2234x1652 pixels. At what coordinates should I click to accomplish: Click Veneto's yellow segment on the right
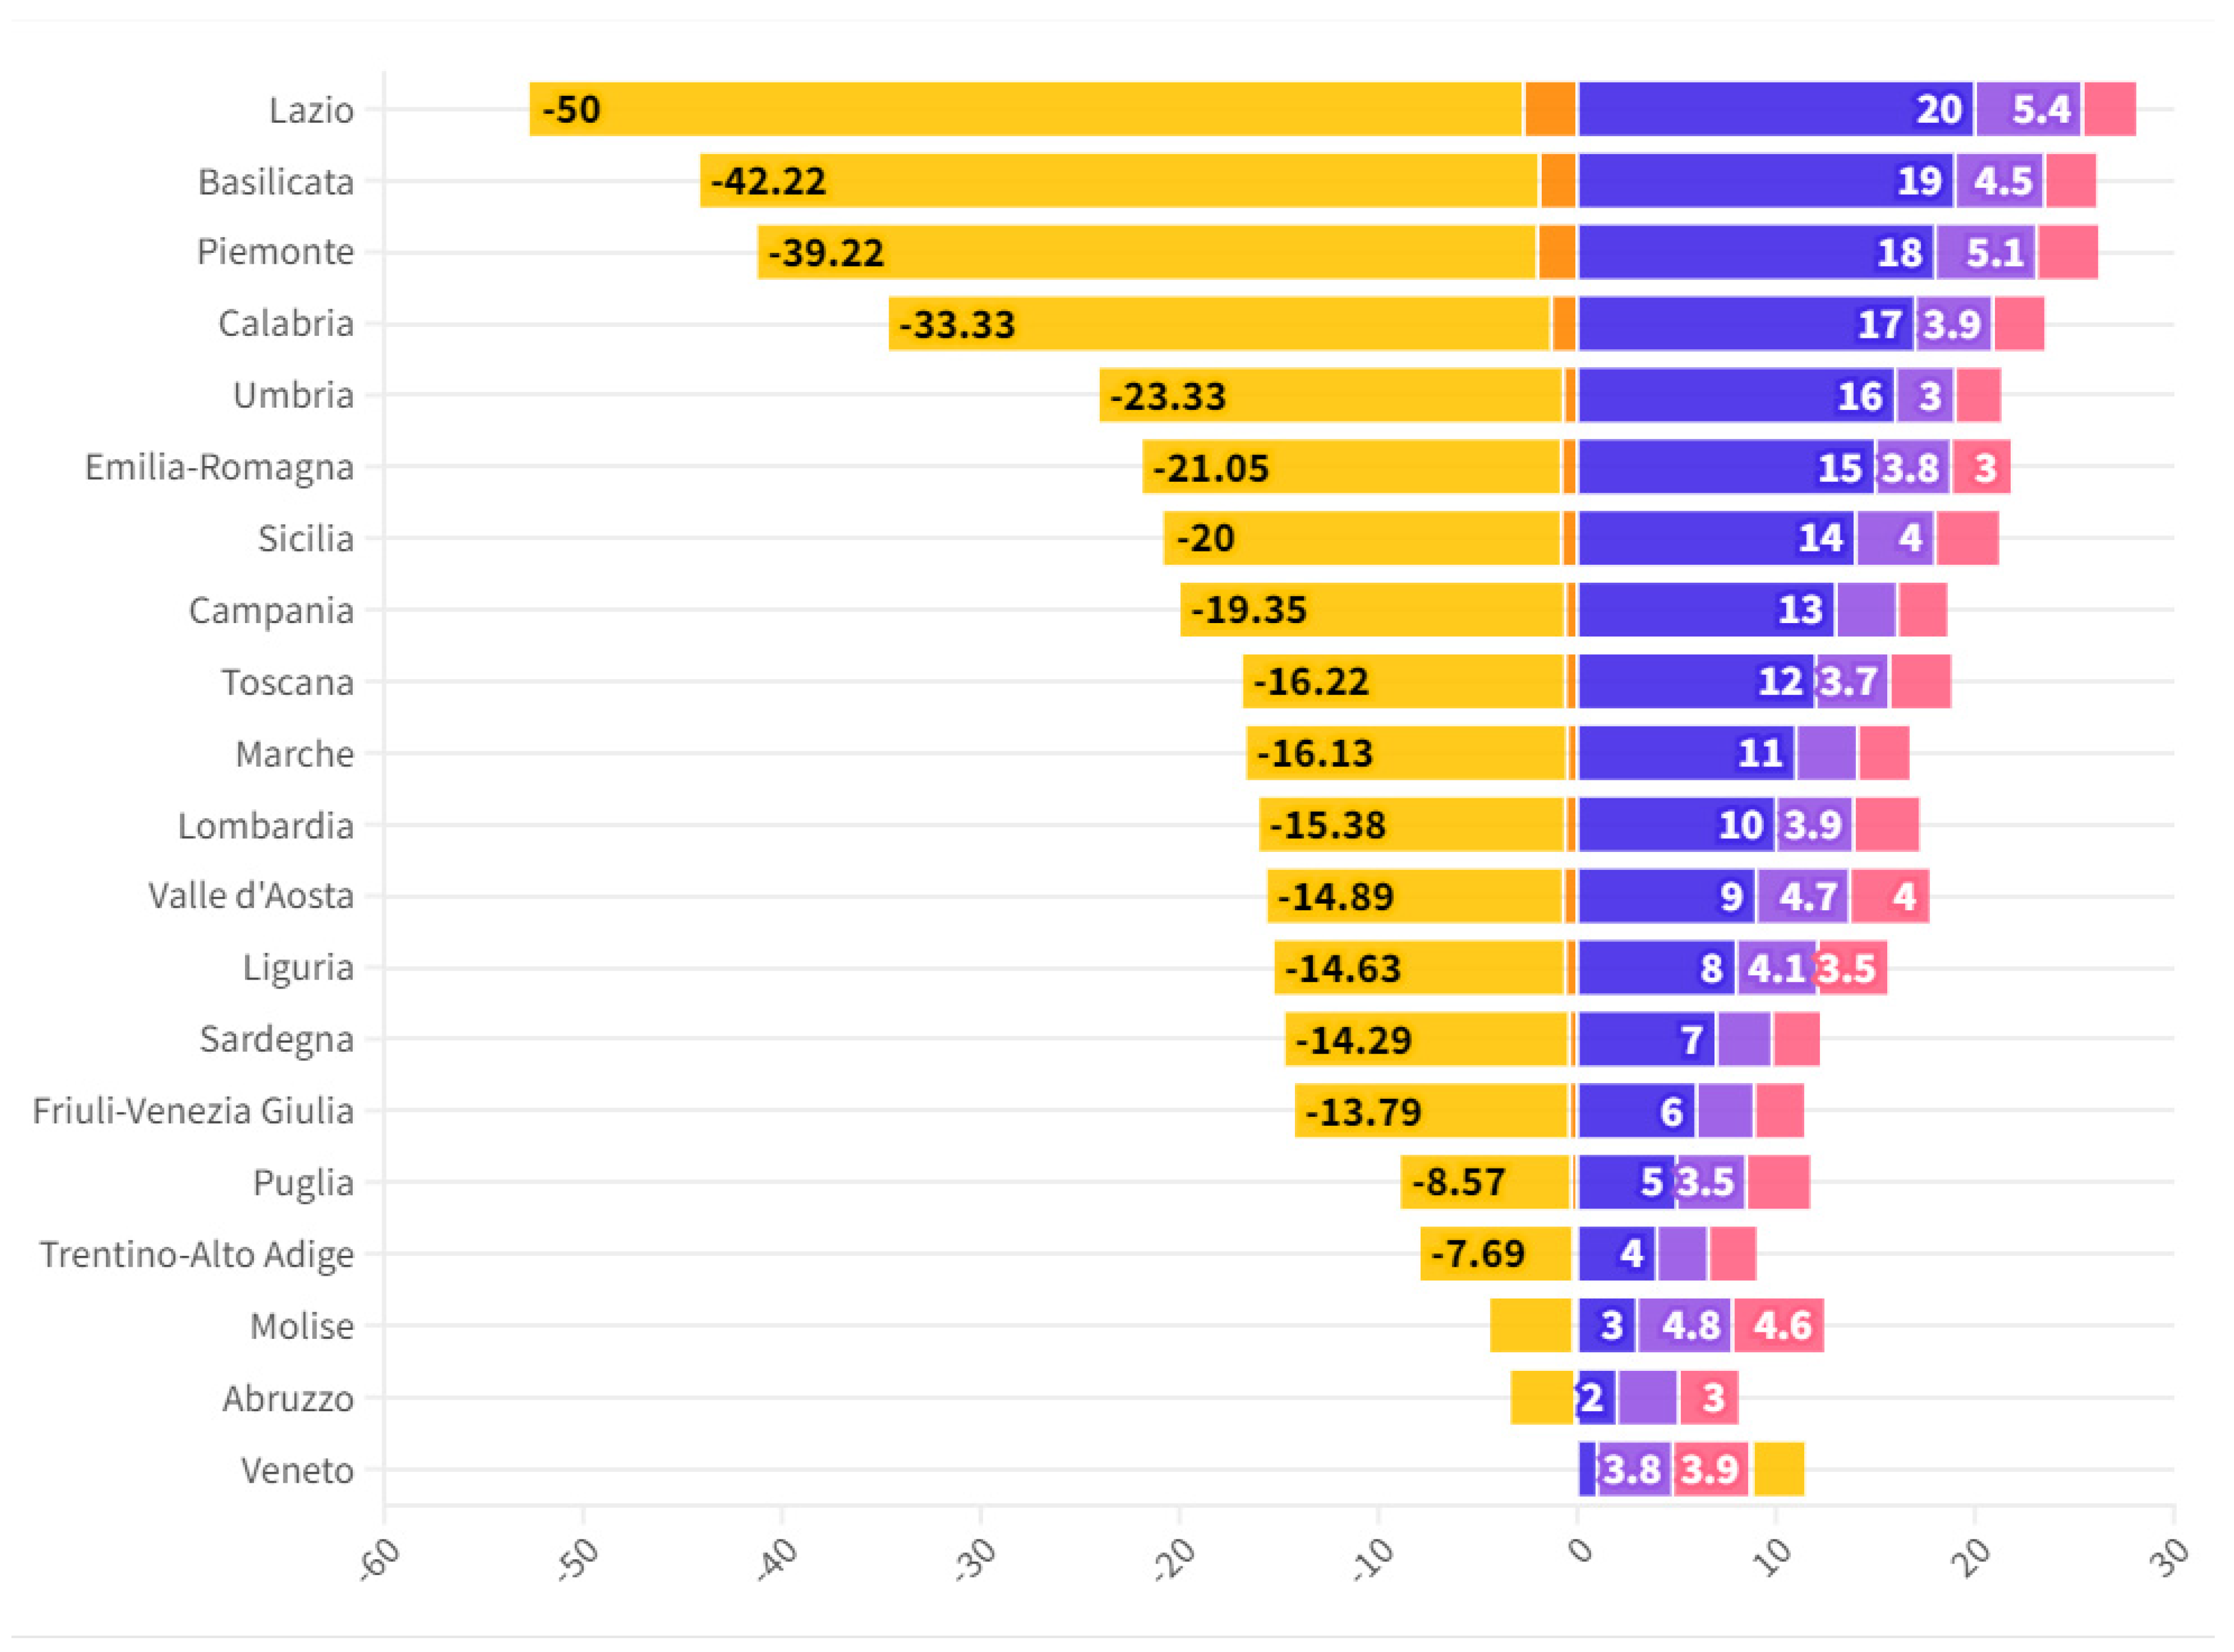pyautogui.click(x=1779, y=1470)
